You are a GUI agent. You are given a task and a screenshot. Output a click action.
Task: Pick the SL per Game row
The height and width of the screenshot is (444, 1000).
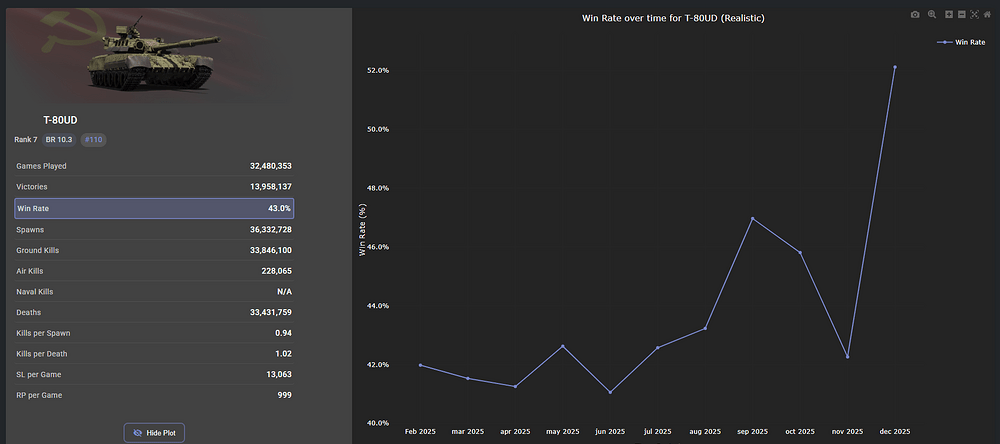pyautogui.click(x=154, y=375)
